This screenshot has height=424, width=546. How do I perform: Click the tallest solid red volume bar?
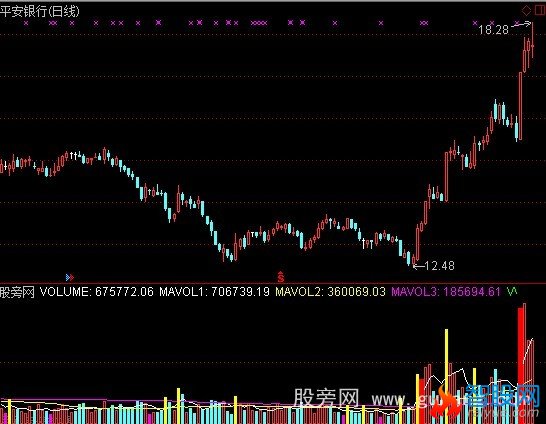click(x=521, y=366)
